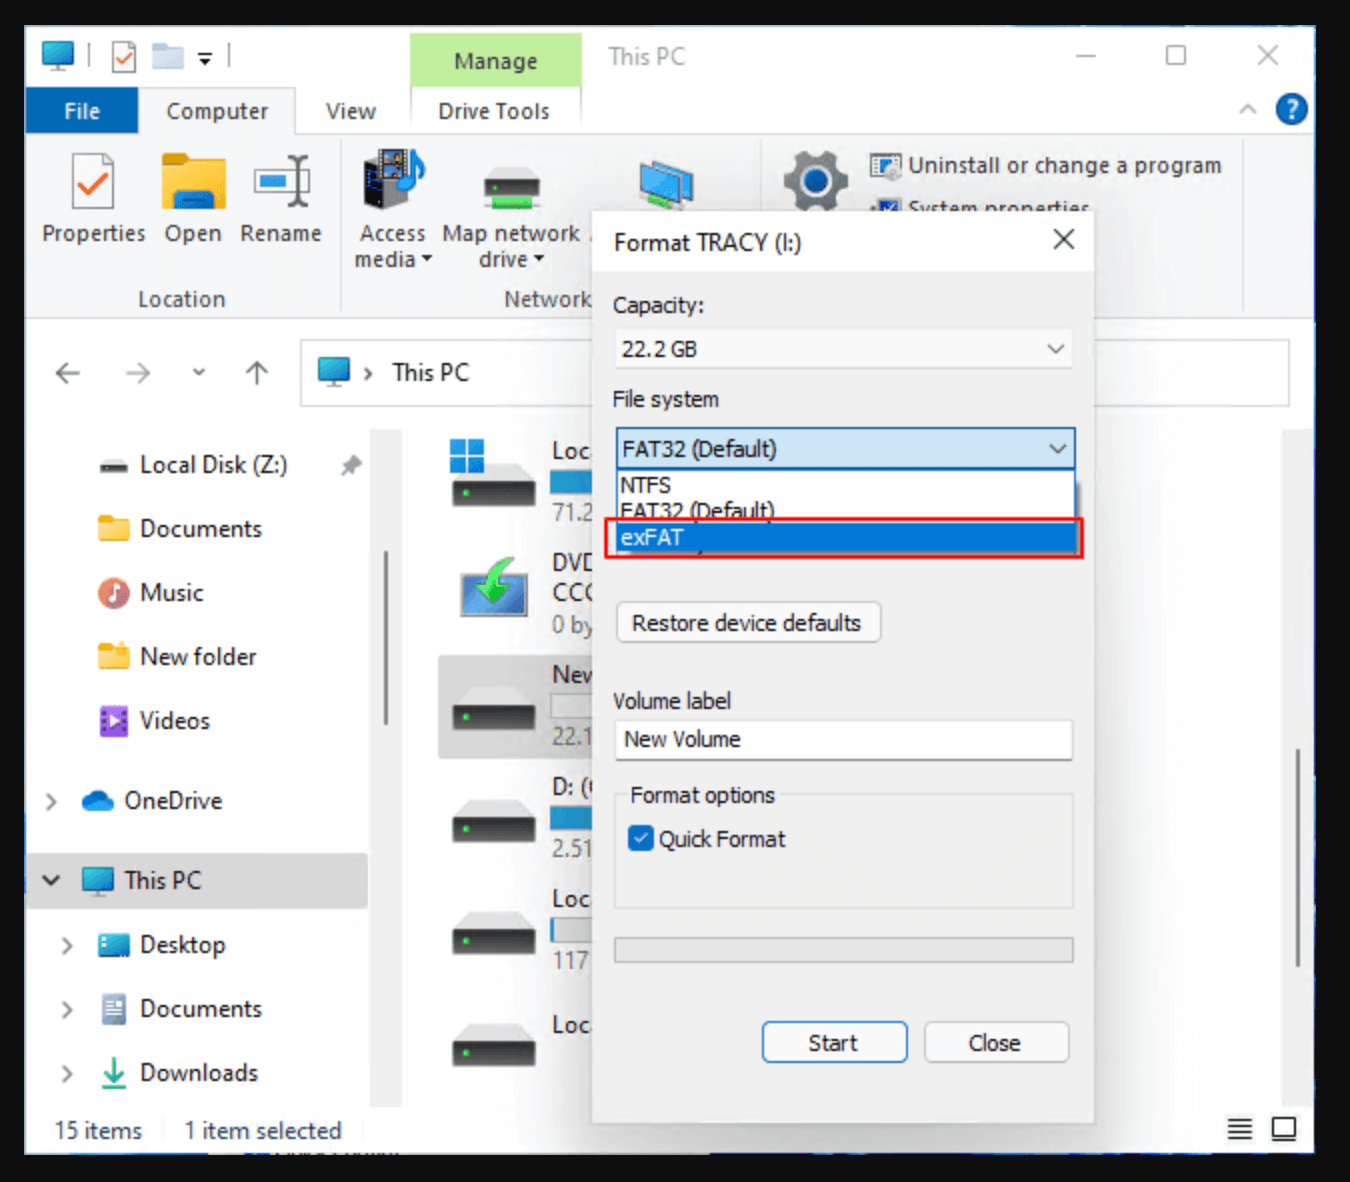This screenshot has width=1350, height=1182.
Task: Click the Help question mark icon
Action: 1292,109
